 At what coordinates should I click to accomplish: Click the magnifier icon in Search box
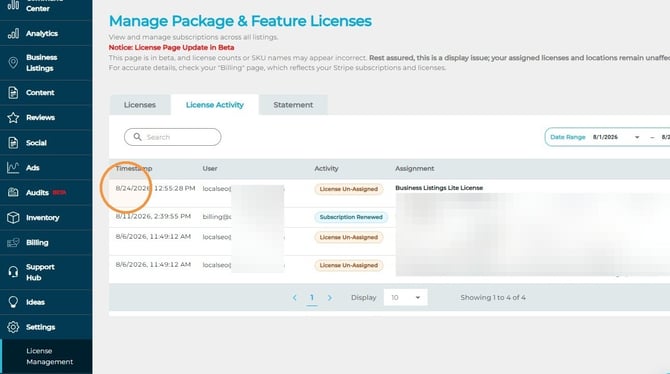pyautogui.click(x=137, y=137)
